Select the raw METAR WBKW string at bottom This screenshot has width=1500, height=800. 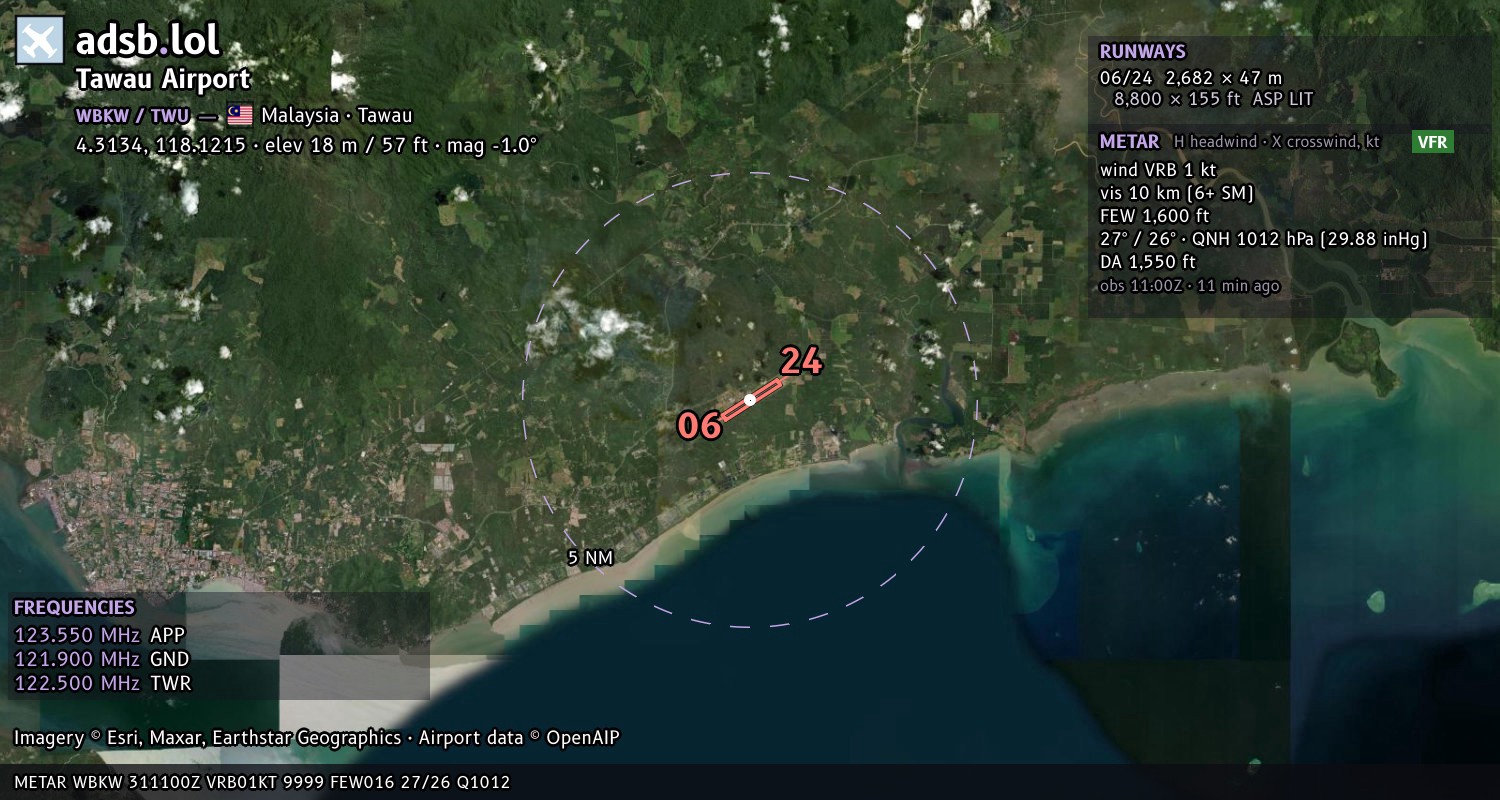click(262, 782)
